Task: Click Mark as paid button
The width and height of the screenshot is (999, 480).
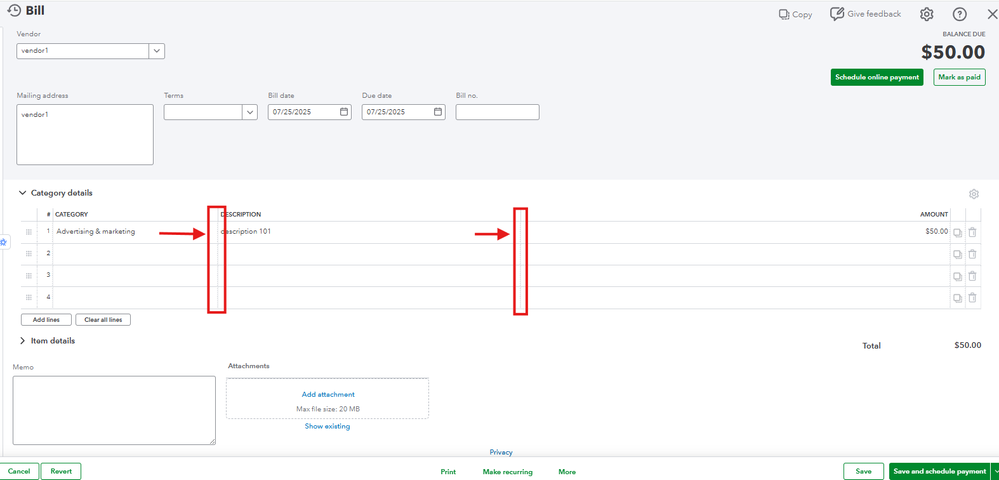Action: pyautogui.click(x=959, y=77)
